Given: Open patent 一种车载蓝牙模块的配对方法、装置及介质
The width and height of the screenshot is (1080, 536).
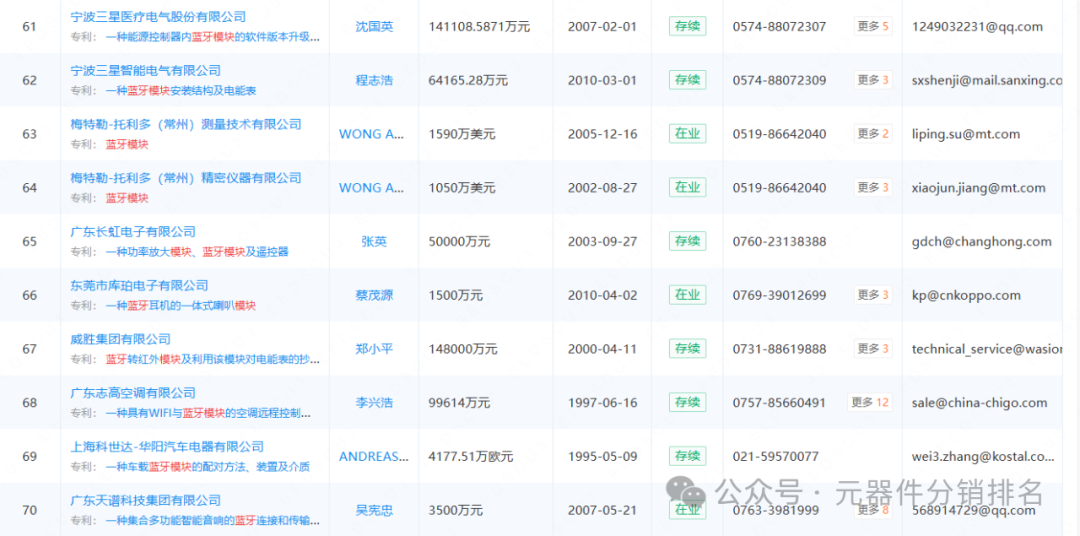Looking at the screenshot, I should coord(208,467).
